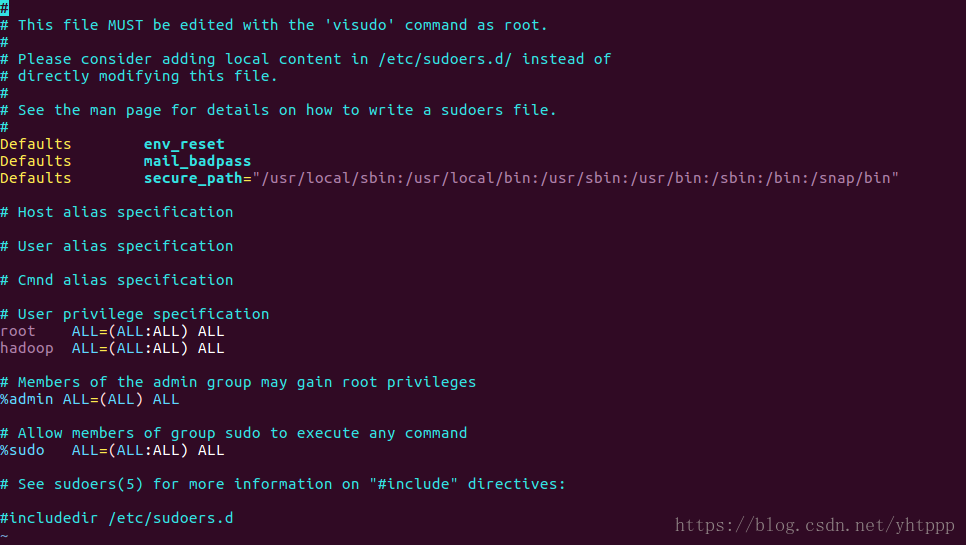Click the '# User alias specification' comment

[117, 246]
